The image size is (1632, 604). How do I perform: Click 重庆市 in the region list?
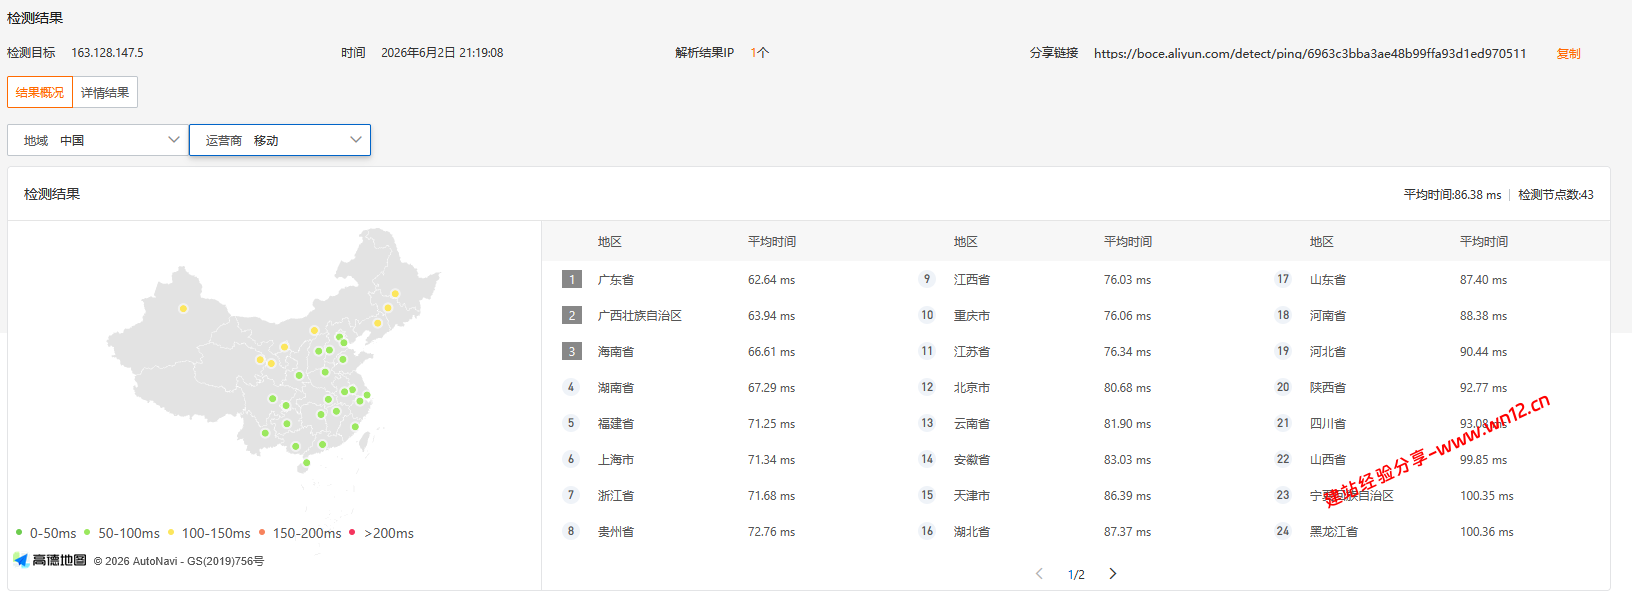pyautogui.click(x=972, y=316)
